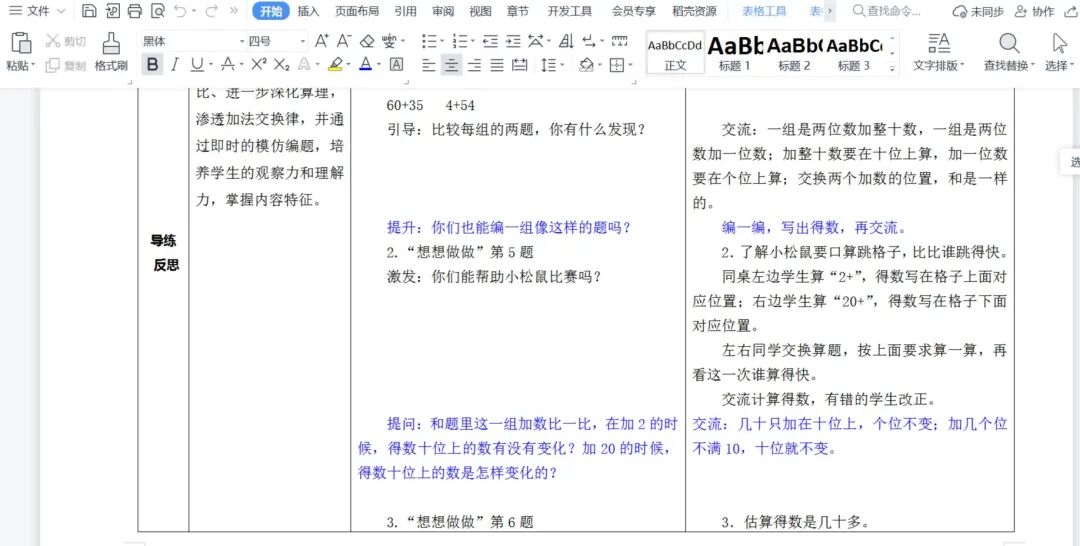This screenshot has height=546, width=1080.
Task: Click the Format Painter brush icon
Action: coord(111,43)
